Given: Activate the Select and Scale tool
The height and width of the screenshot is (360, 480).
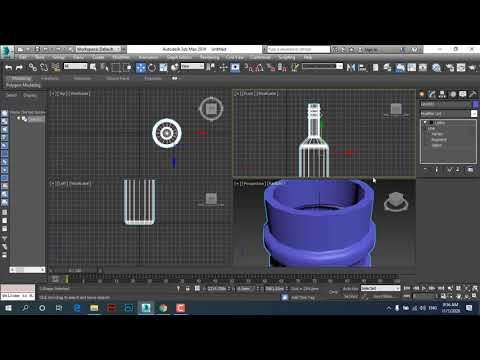Looking at the screenshot, I should 163,68.
